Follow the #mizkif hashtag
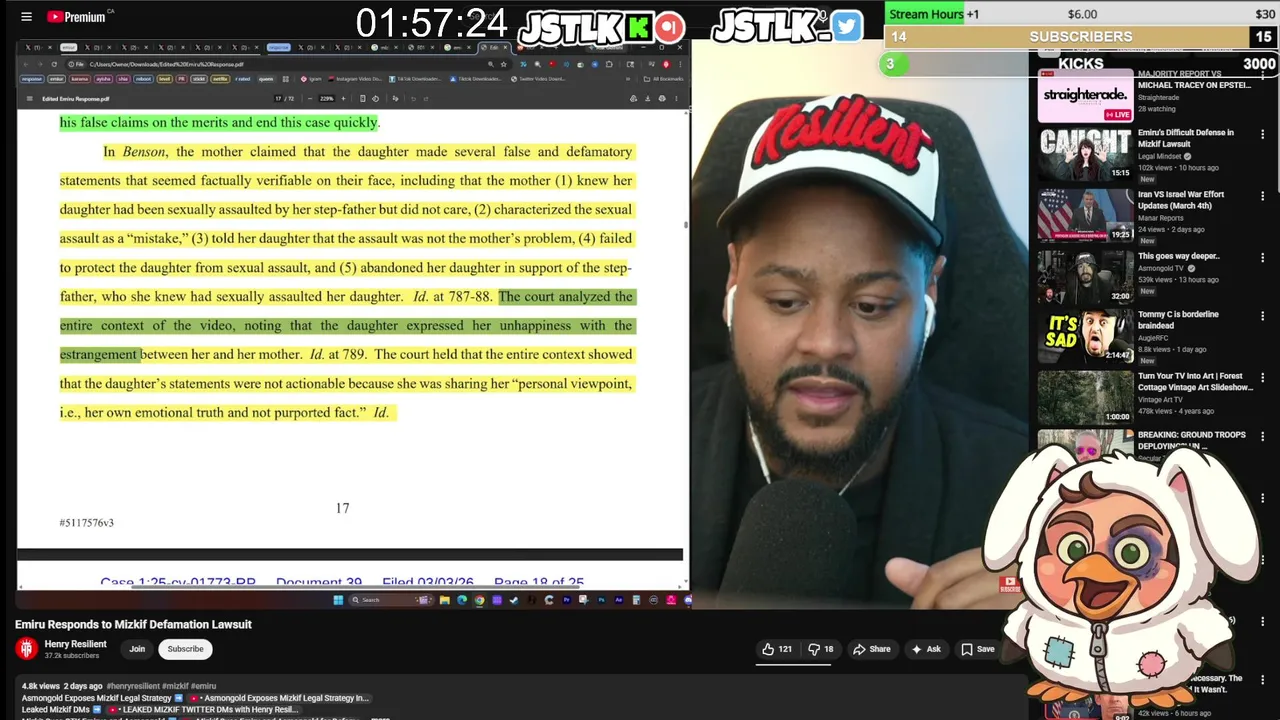The width and height of the screenshot is (1280, 720). pyautogui.click(x=175, y=686)
